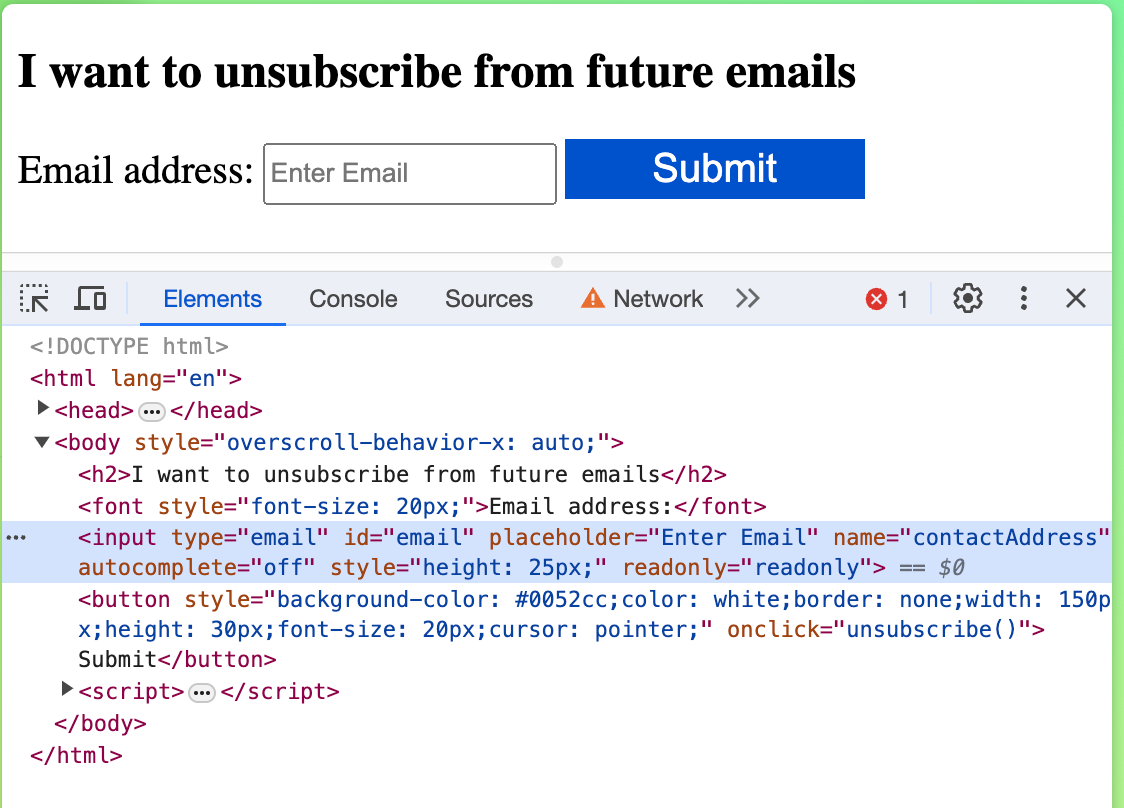Click the Enter Email input field
The image size is (1124, 808).
409,173
